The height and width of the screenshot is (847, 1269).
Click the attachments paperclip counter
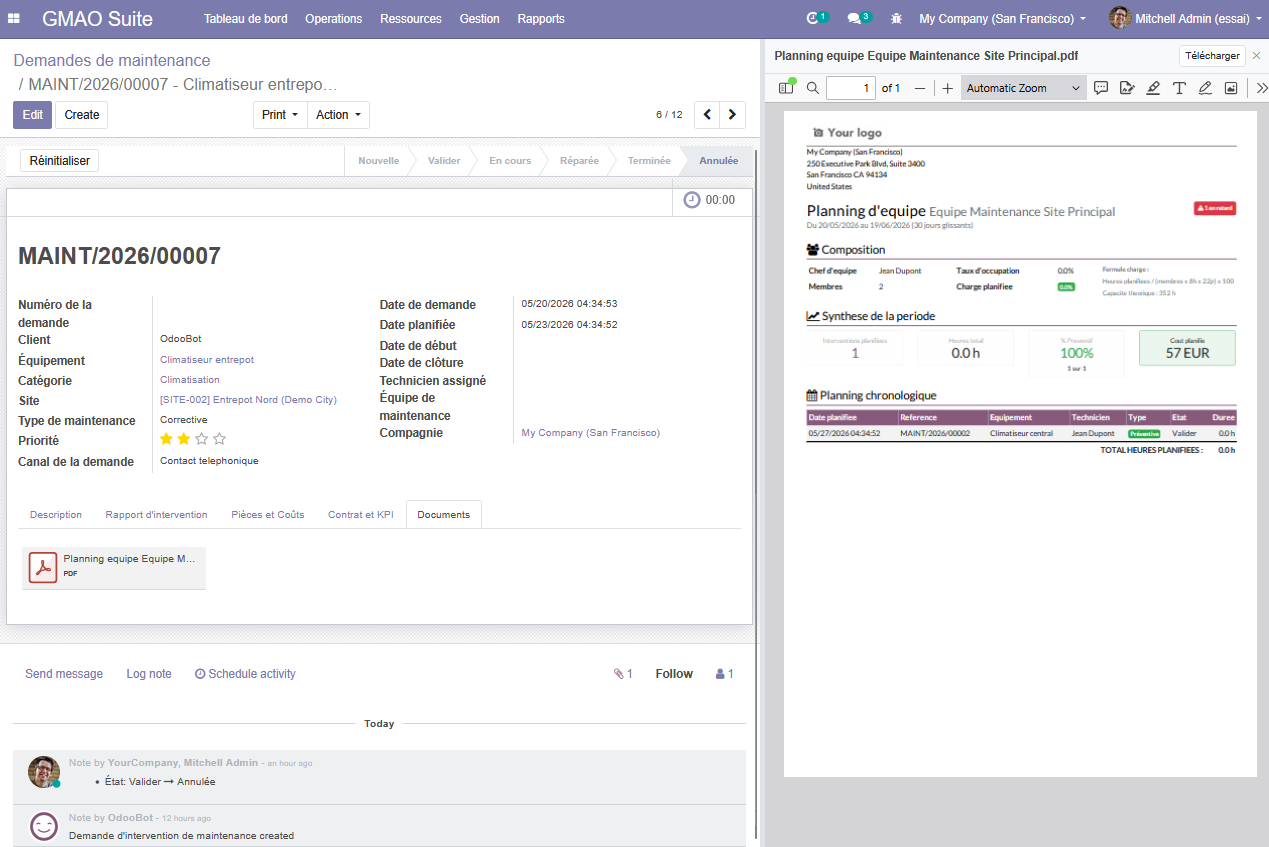tap(623, 674)
